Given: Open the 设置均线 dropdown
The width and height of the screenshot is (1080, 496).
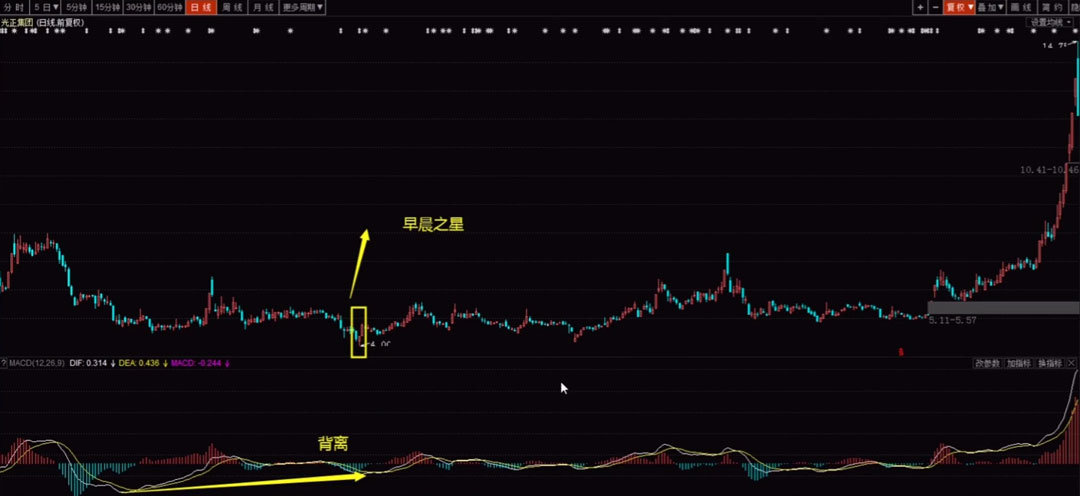Looking at the screenshot, I should point(1050,22).
